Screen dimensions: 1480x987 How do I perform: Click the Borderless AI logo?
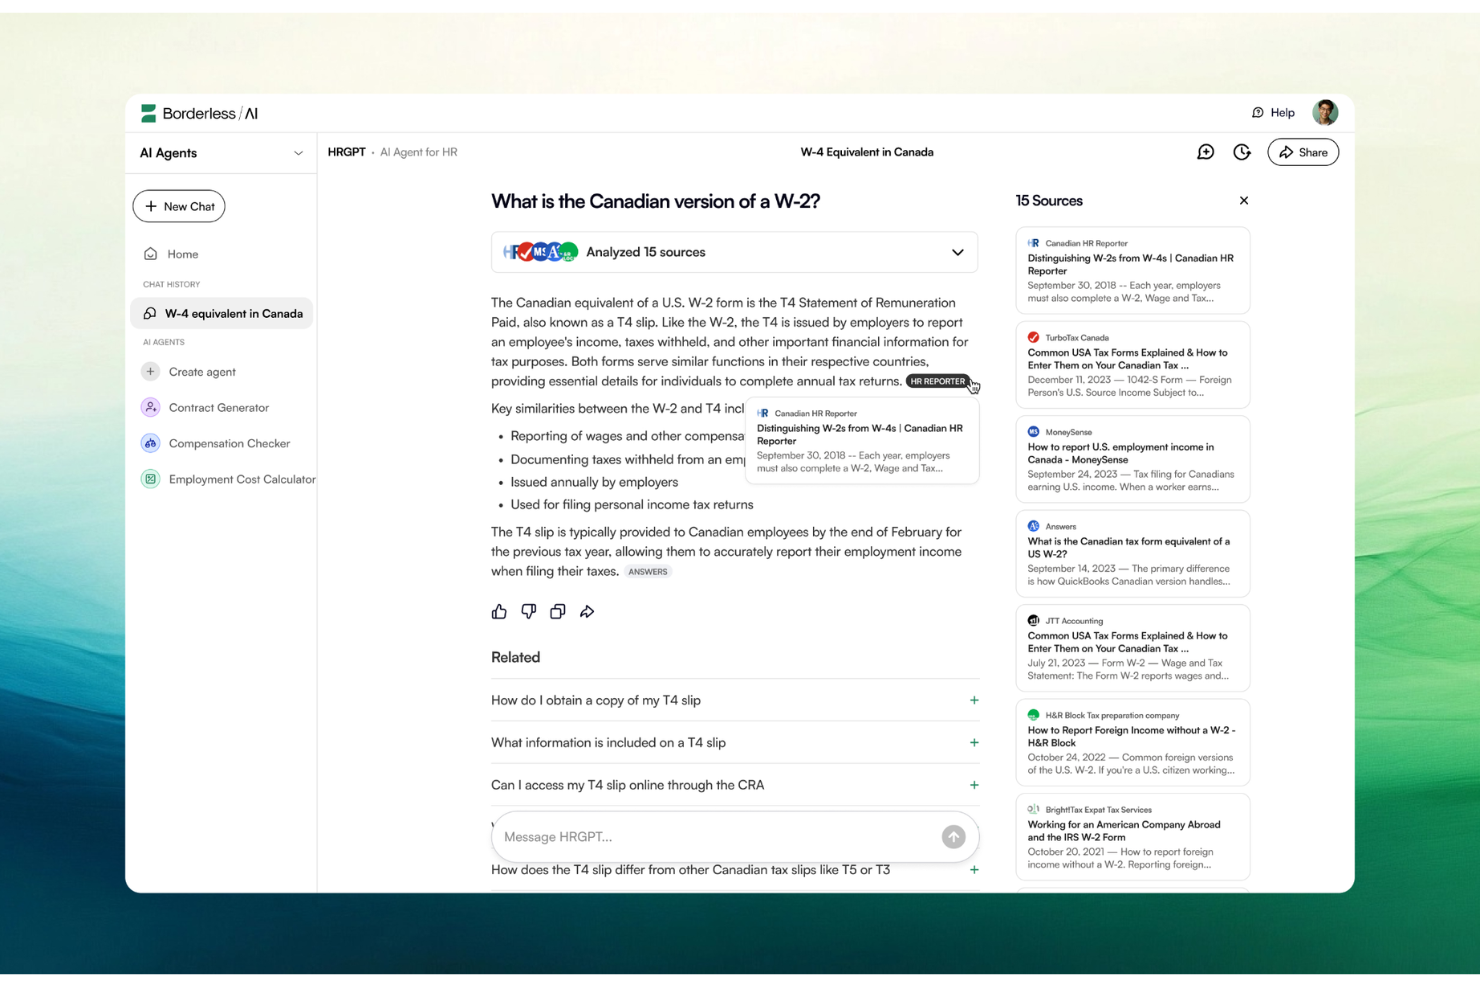199,113
